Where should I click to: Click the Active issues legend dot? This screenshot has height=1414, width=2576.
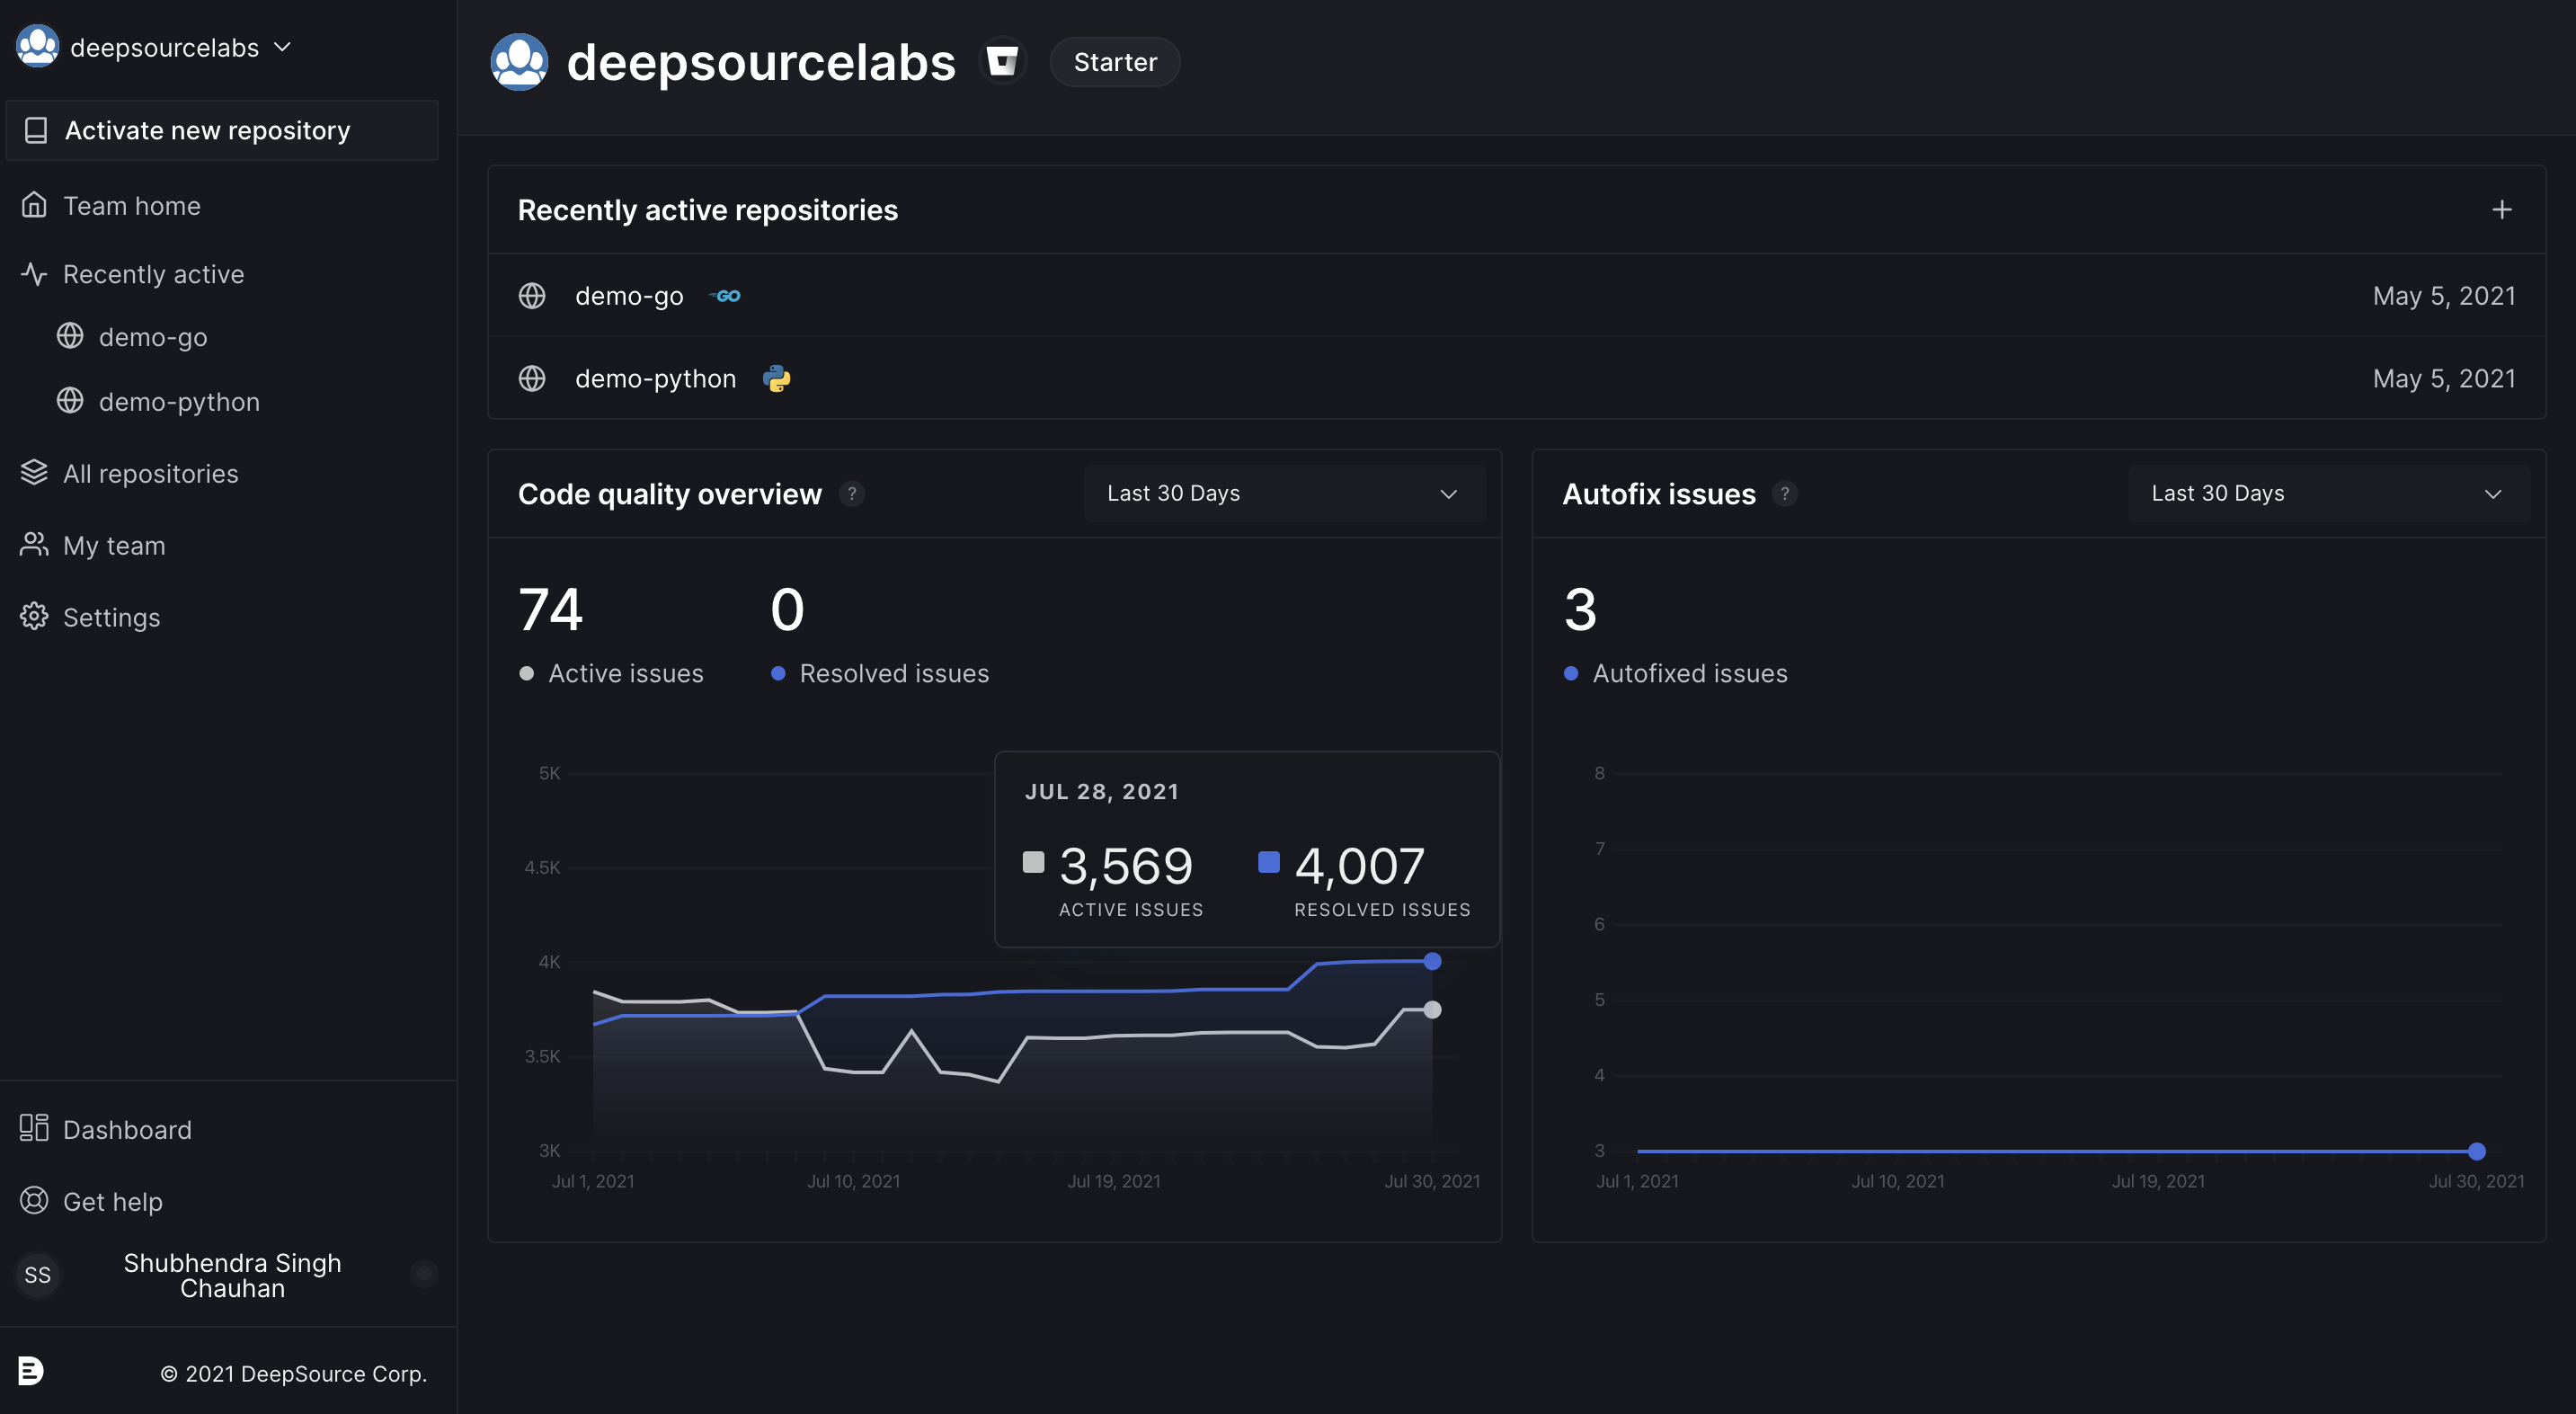(527, 673)
